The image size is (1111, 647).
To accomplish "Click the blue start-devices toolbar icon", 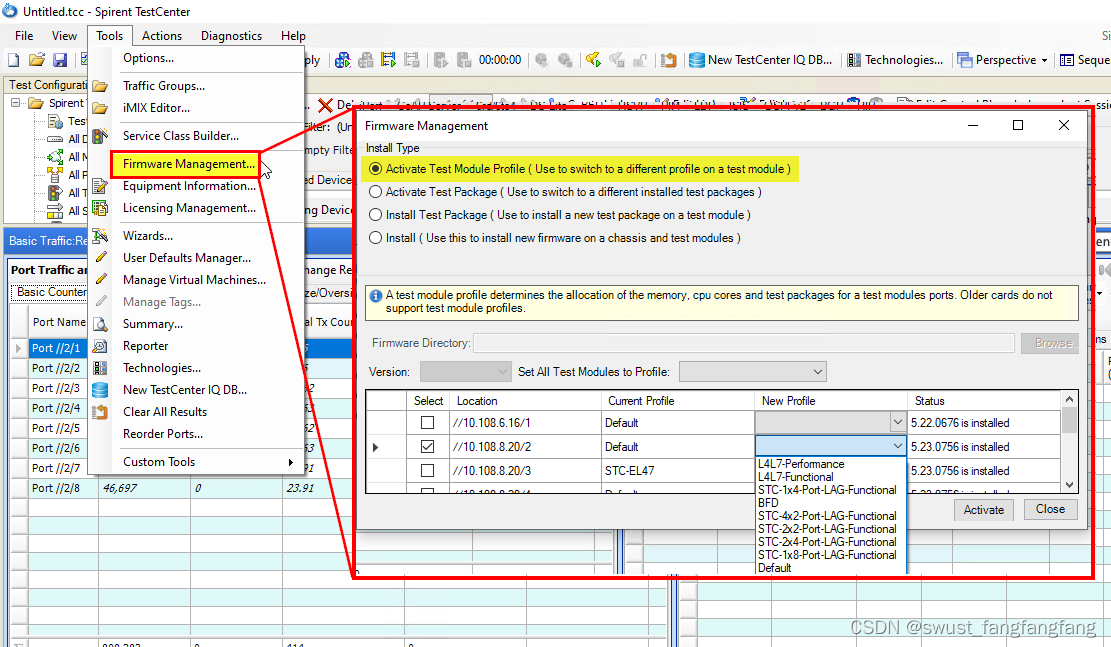I will 343,60.
